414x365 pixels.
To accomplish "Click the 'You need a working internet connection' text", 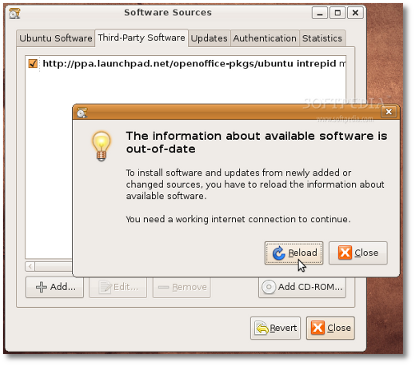I will click(x=238, y=219).
